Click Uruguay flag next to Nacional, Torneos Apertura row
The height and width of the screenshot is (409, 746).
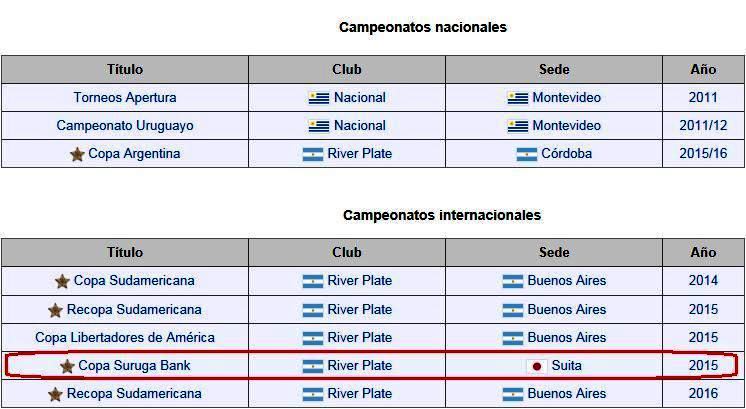[318, 98]
